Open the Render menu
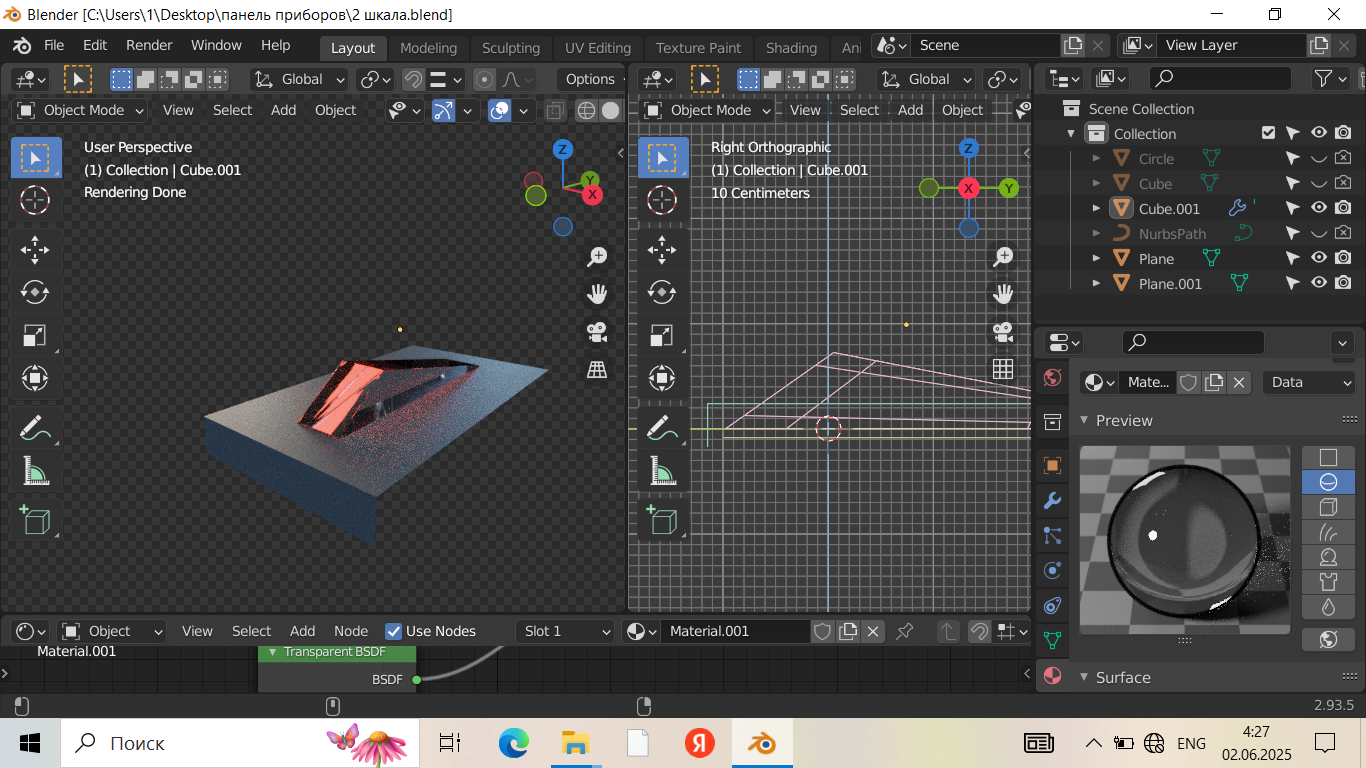1366x768 pixels. click(149, 45)
